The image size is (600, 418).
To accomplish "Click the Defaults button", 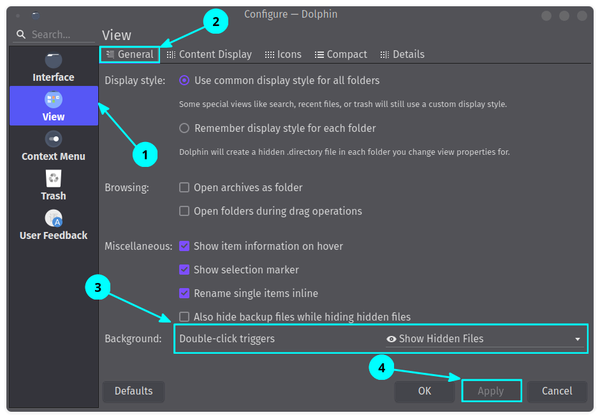I will (x=132, y=390).
